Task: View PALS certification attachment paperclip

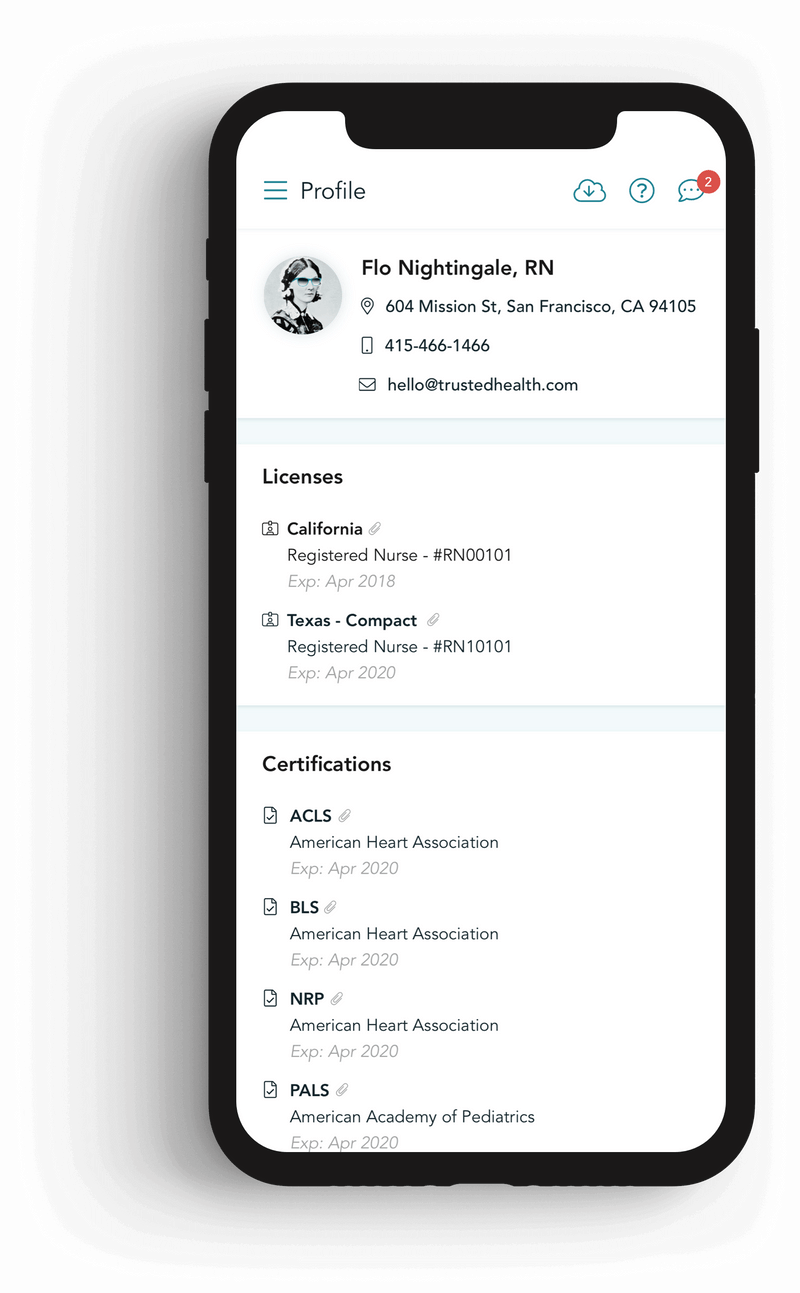Action: tap(342, 1090)
